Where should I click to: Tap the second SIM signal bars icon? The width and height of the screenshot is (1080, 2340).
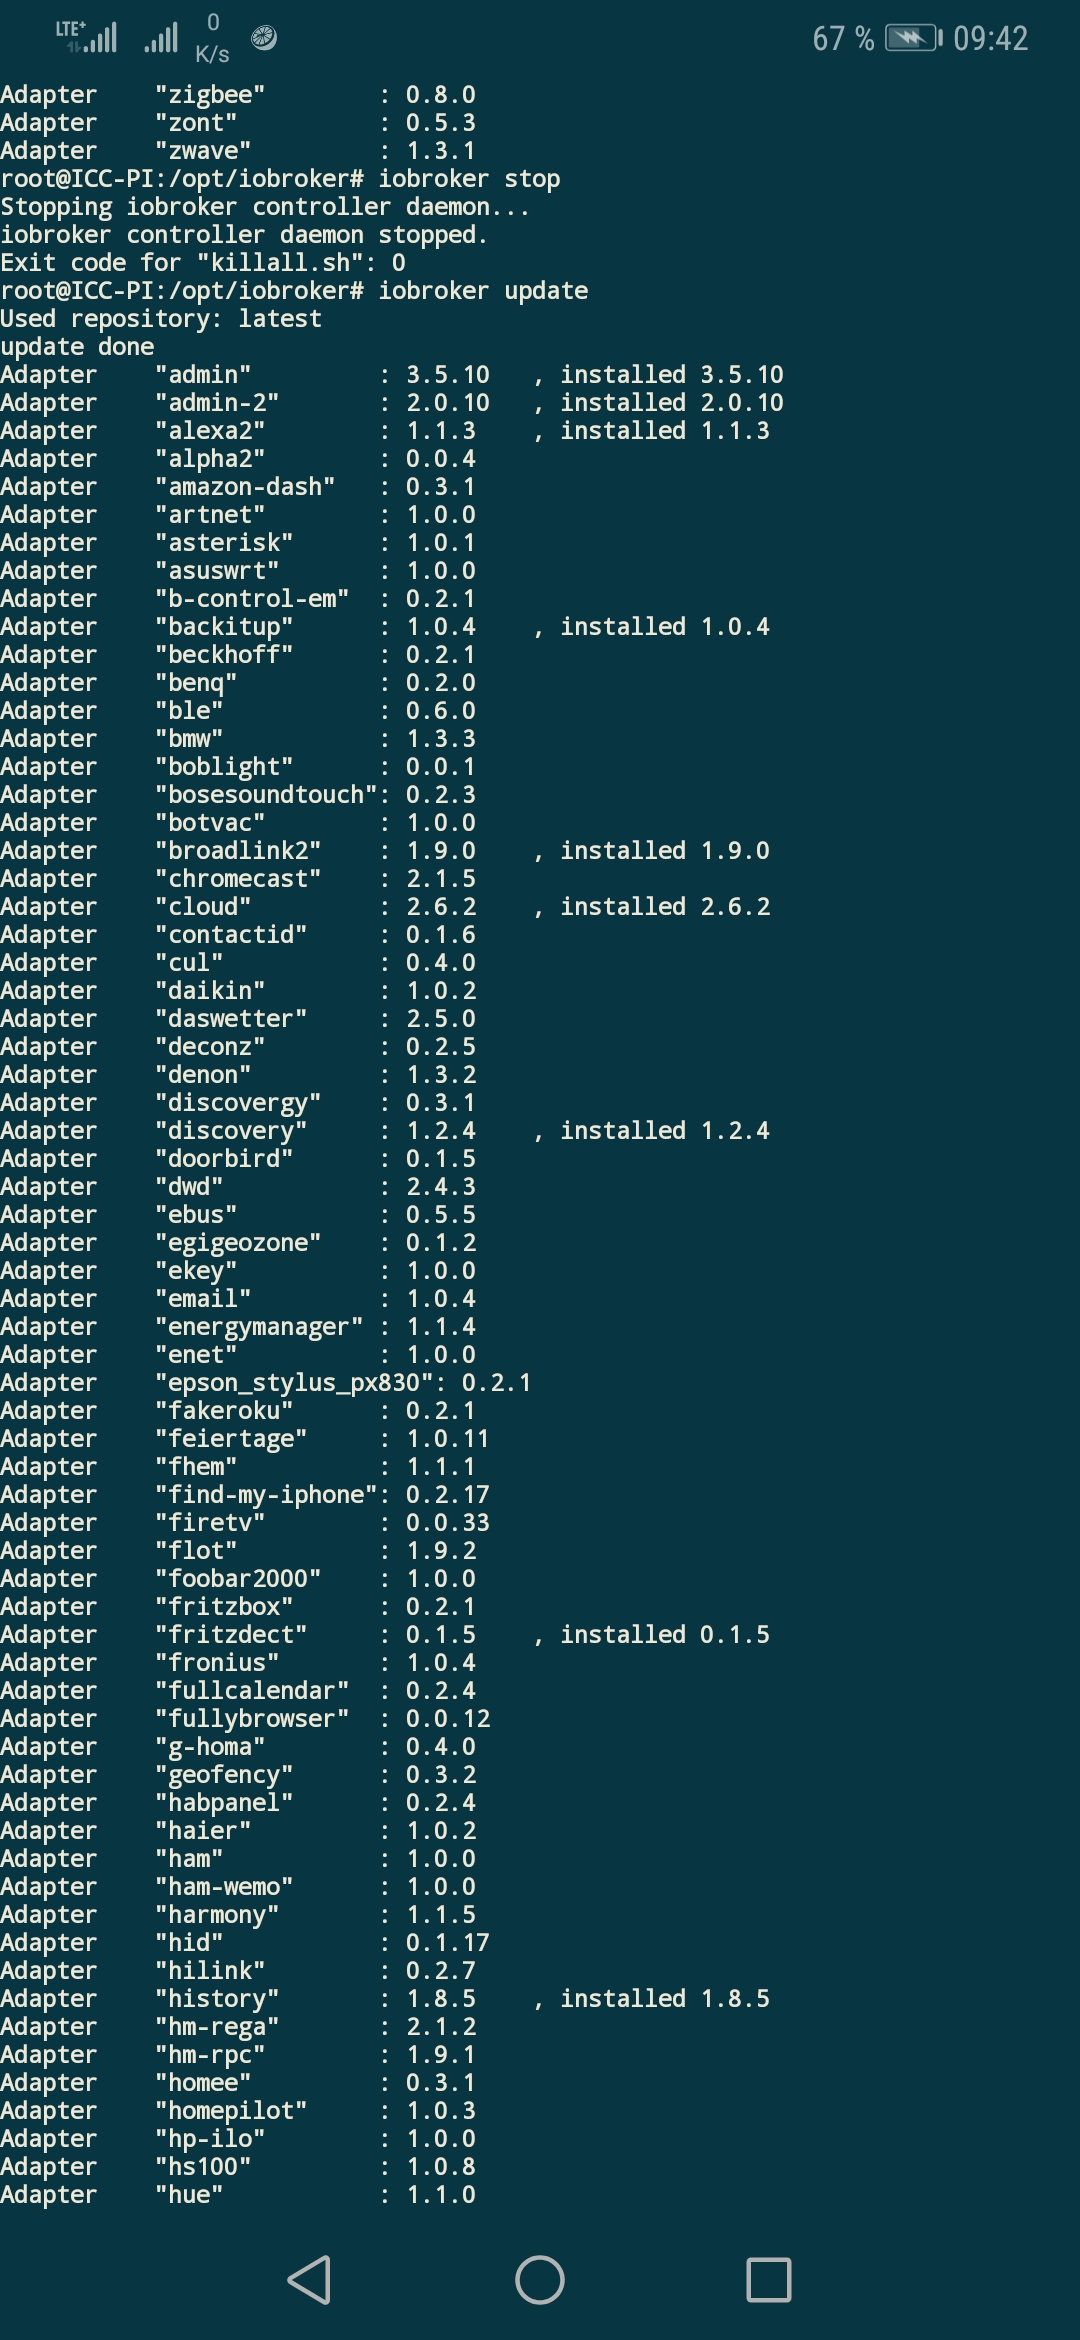pyautogui.click(x=161, y=38)
